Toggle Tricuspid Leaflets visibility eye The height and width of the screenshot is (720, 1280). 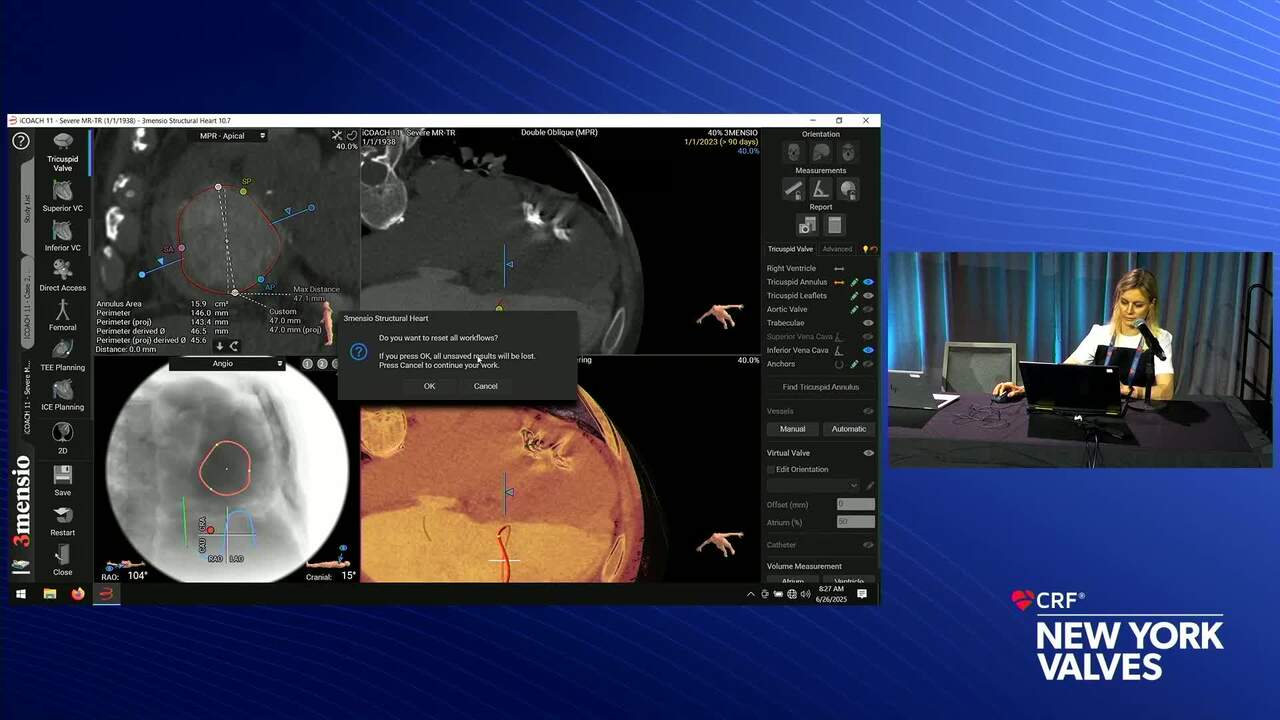pos(868,296)
